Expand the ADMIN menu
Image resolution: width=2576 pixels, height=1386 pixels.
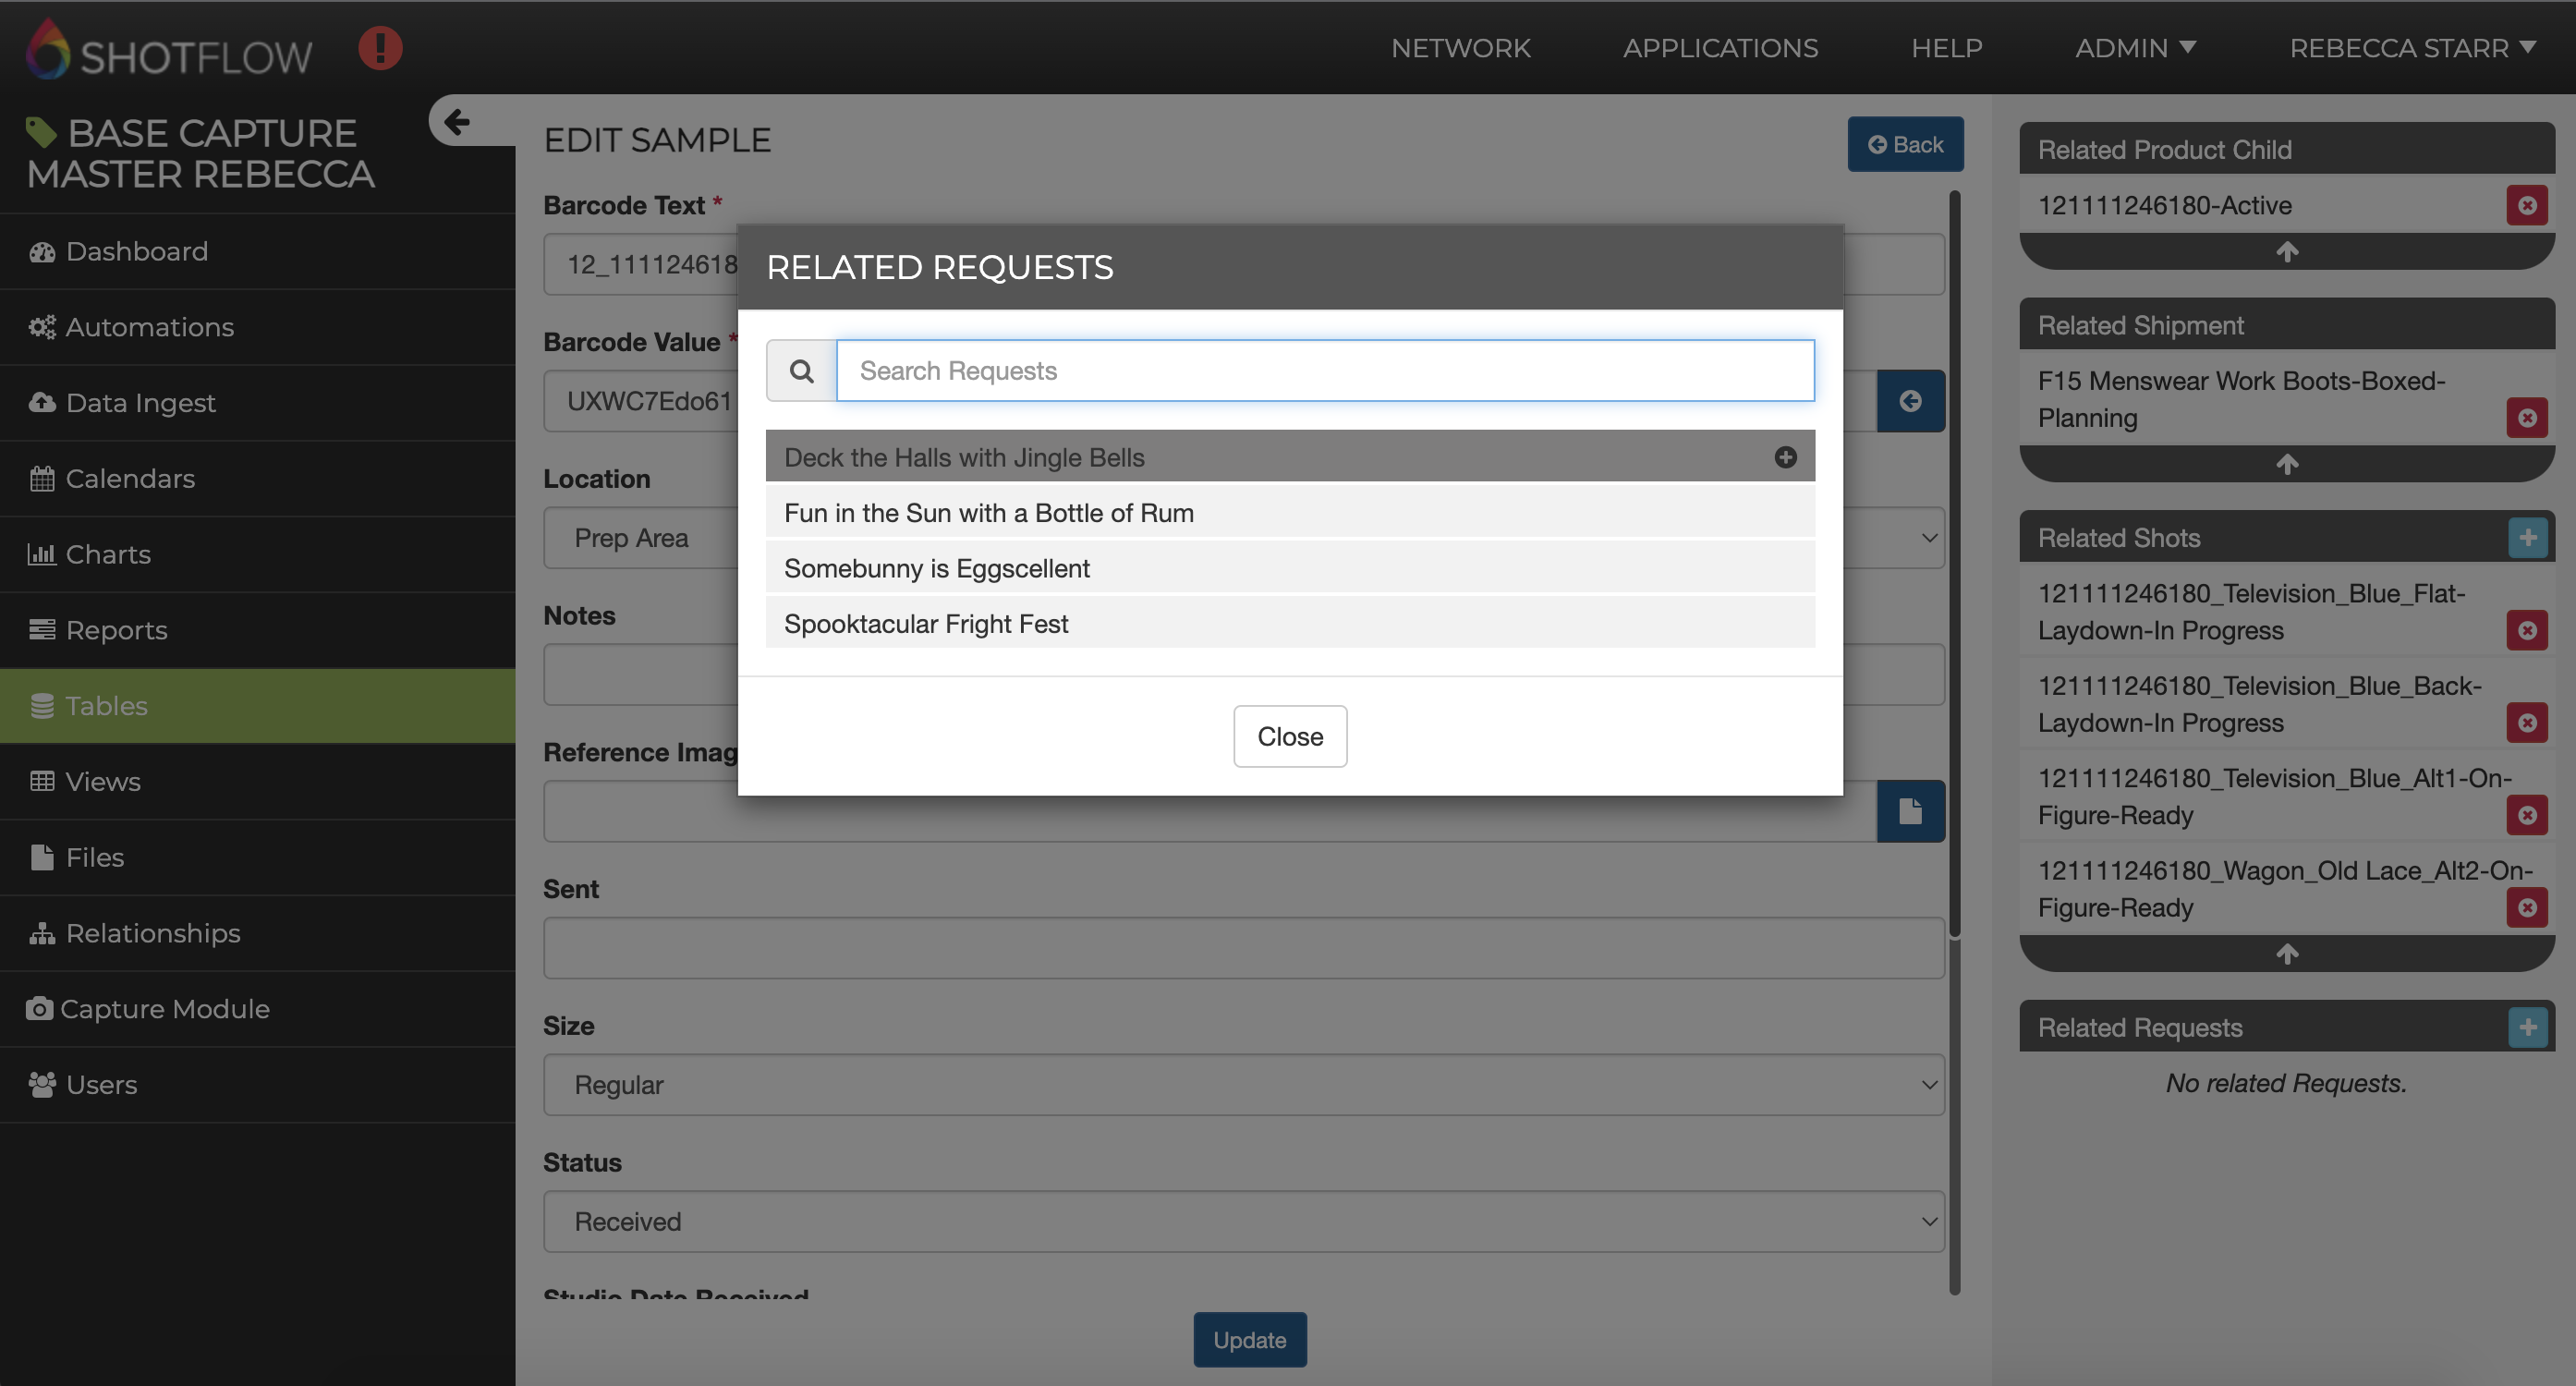pyautogui.click(x=2134, y=48)
